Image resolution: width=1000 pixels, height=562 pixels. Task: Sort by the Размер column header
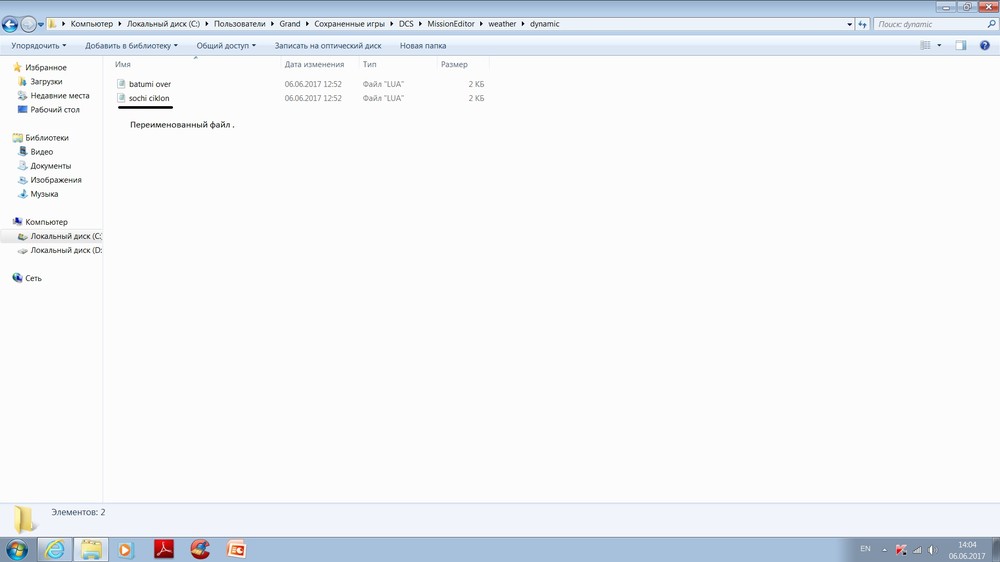(454, 64)
